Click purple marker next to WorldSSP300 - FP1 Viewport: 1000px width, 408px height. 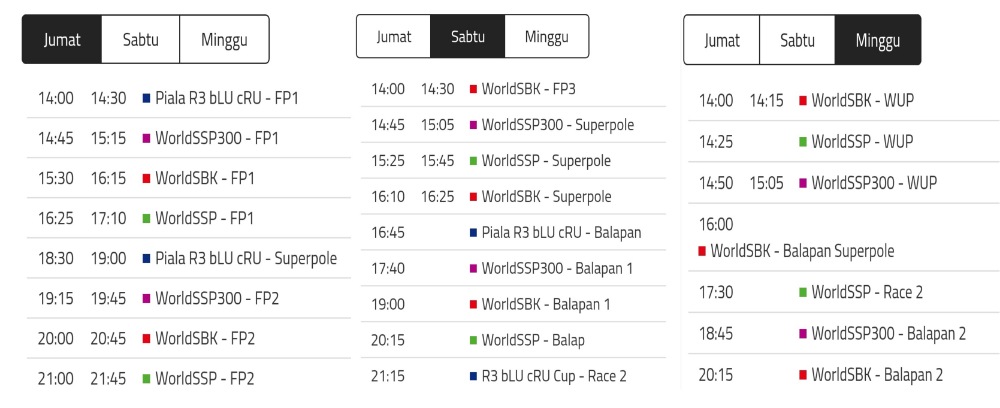146,138
